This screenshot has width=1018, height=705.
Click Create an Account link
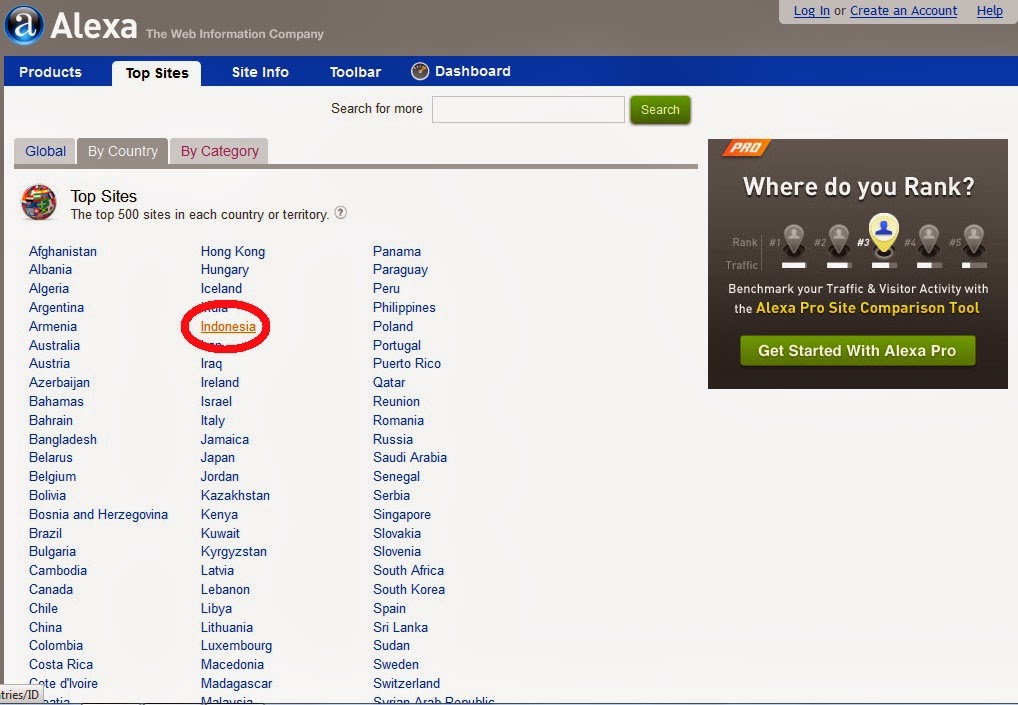pyautogui.click(x=903, y=10)
